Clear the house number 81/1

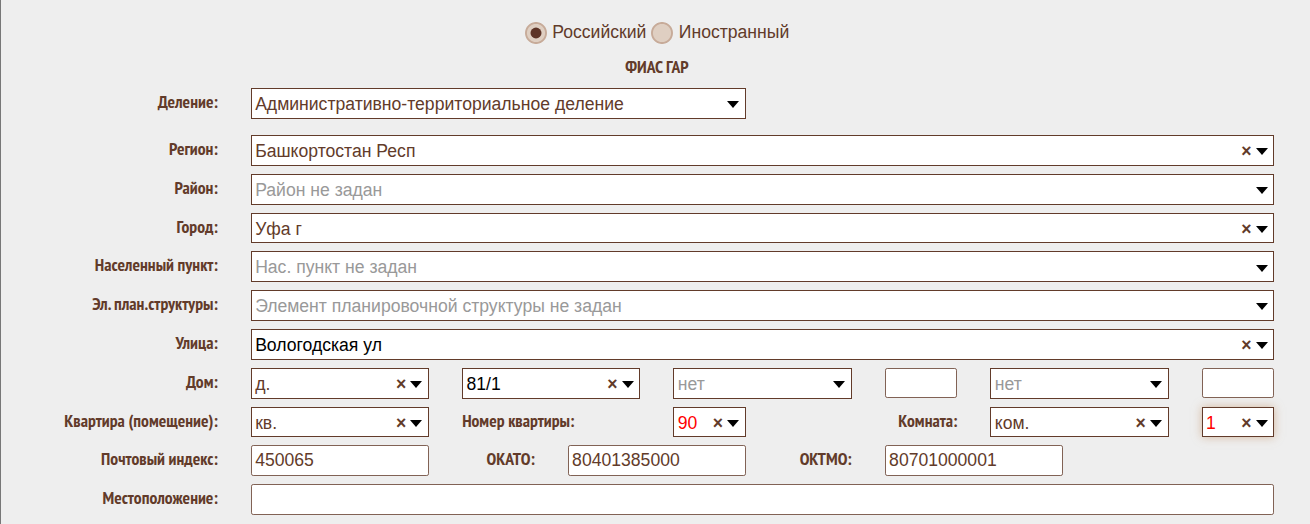(x=612, y=384)
